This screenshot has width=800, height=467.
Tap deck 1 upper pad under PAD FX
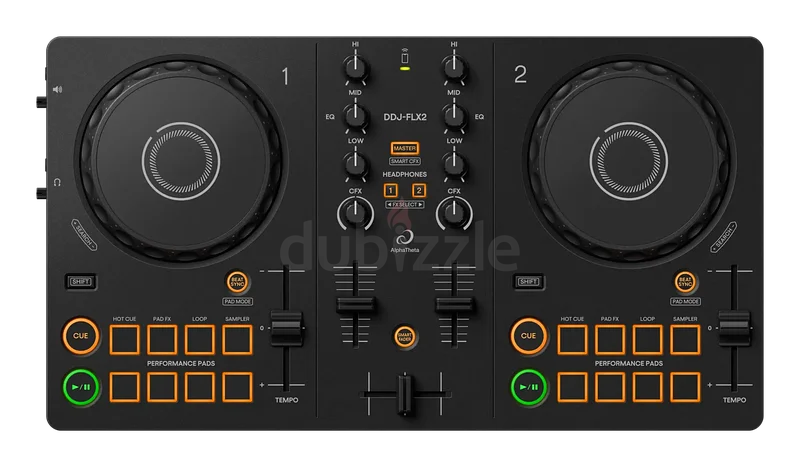coord(162,339)
